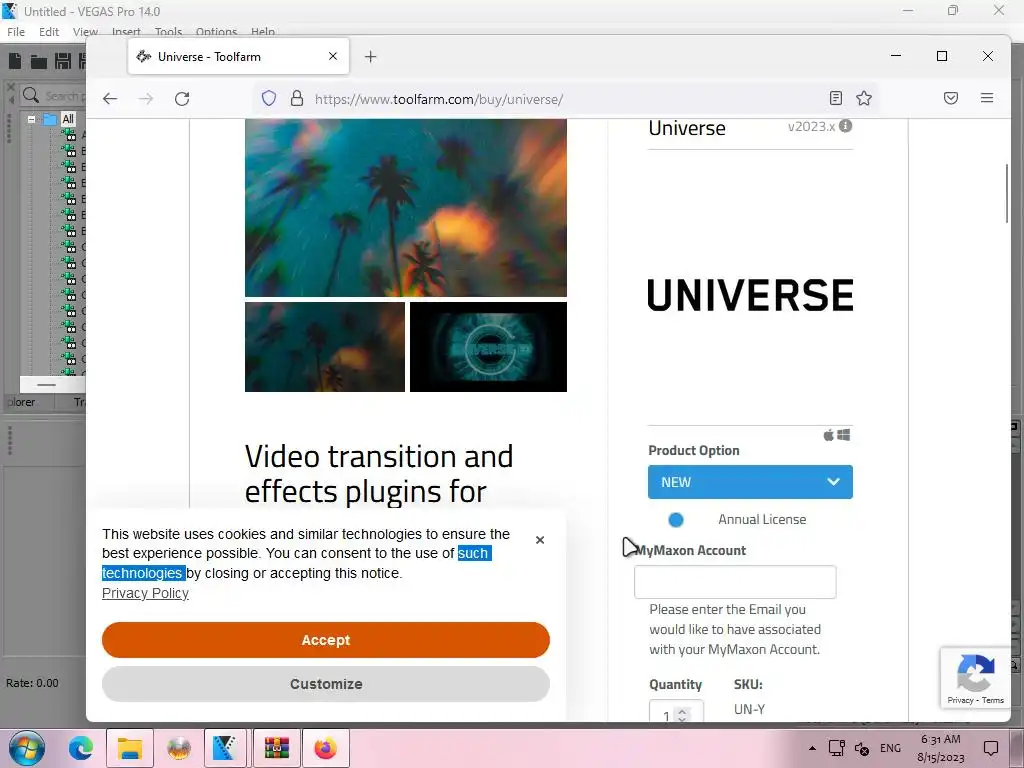Viewport: 1024px width, 768px height.
Task: Bookmark this page with the star icon
Action: (864, 99)
